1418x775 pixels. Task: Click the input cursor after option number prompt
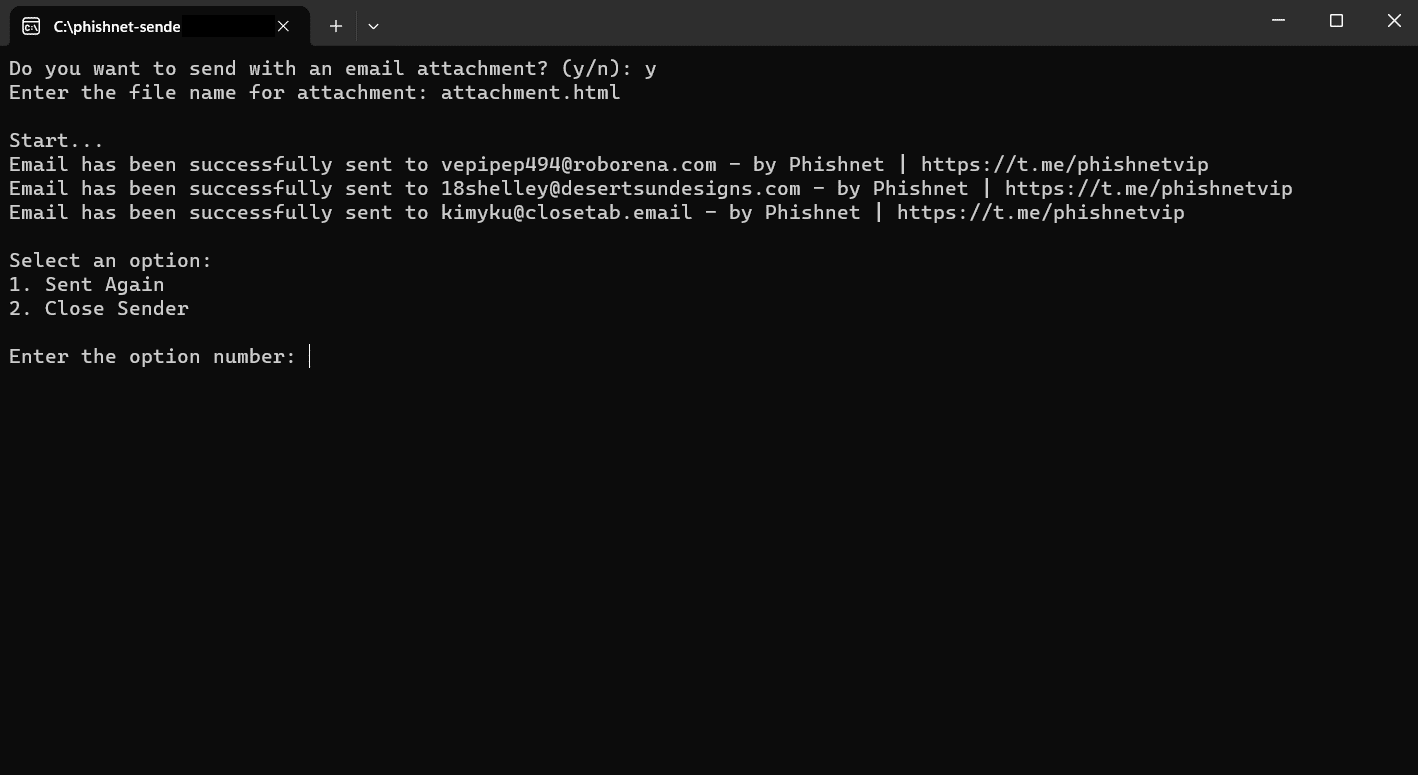pyautogui.click(x=310, y=357)
